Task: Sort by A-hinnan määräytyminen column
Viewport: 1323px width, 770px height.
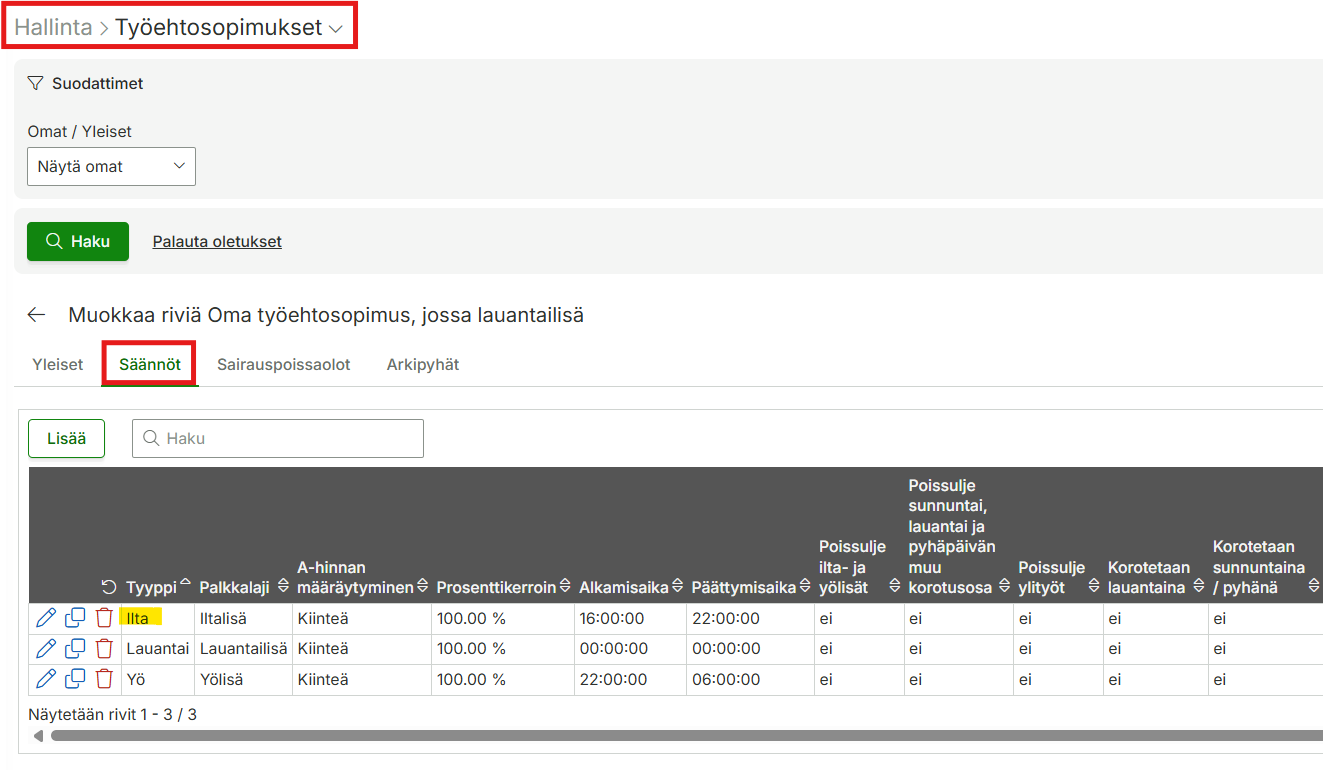Action: coord(423,587)
